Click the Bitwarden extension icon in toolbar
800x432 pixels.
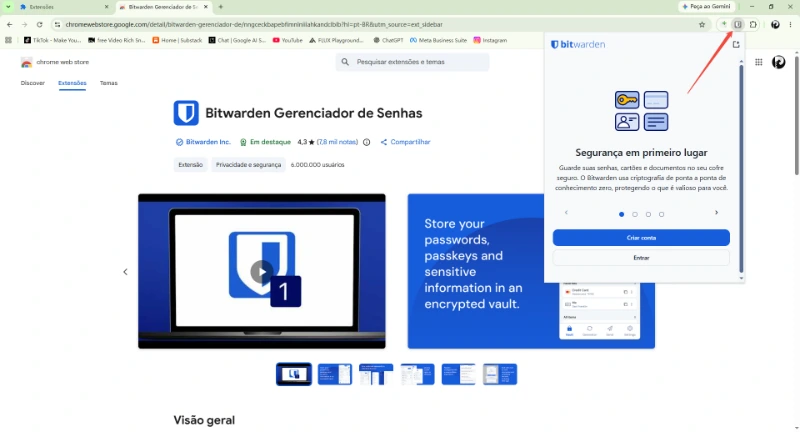pos(738,24)
